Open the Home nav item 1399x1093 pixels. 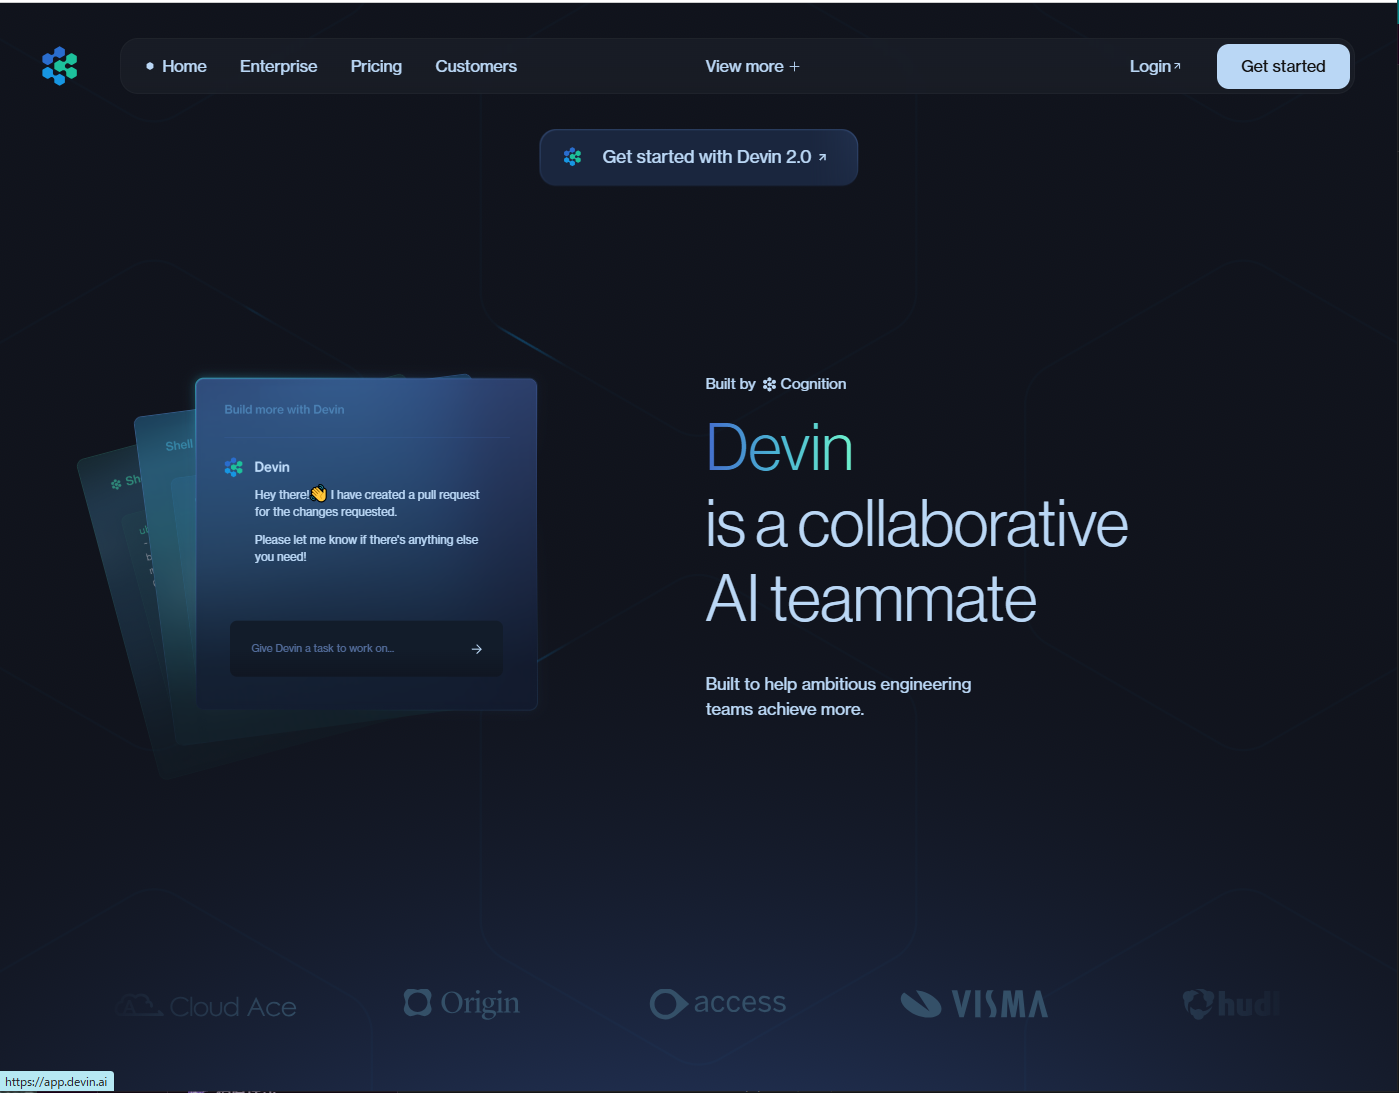184,66
